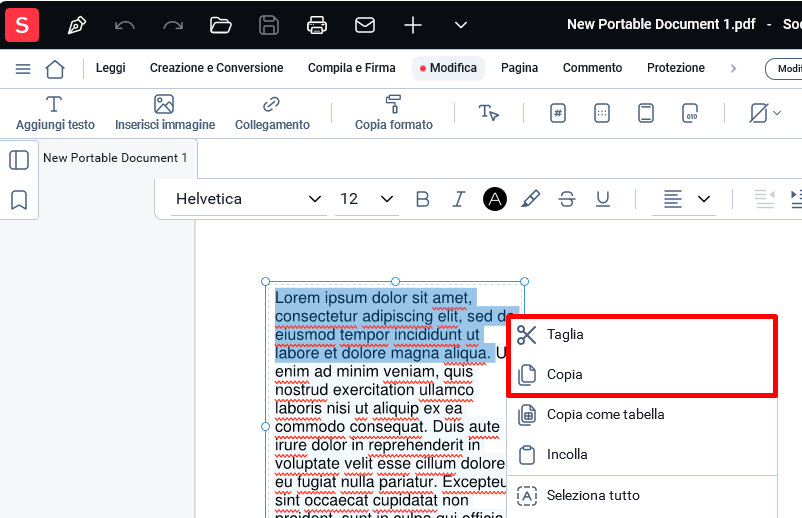Viewport: 802px width, 518px height.
Task: Show more ribbon tabs with right chevron
Action: [733, 69]
